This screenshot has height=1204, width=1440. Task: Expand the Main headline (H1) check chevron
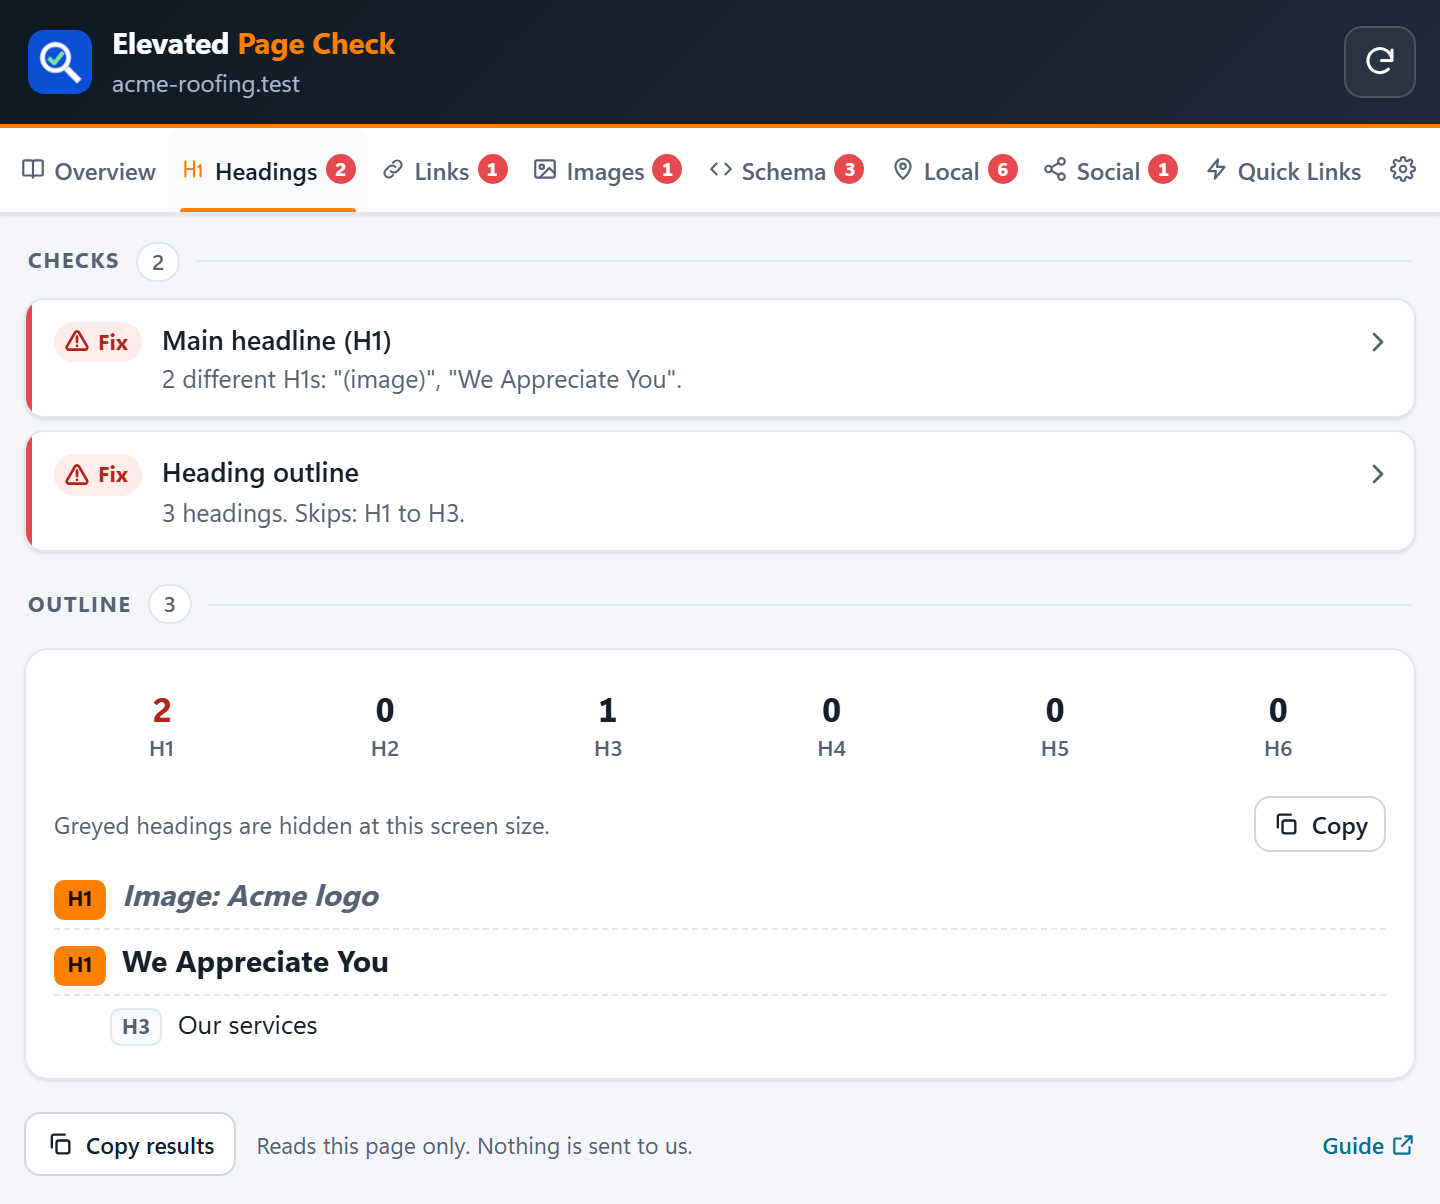click(1378, 342)
